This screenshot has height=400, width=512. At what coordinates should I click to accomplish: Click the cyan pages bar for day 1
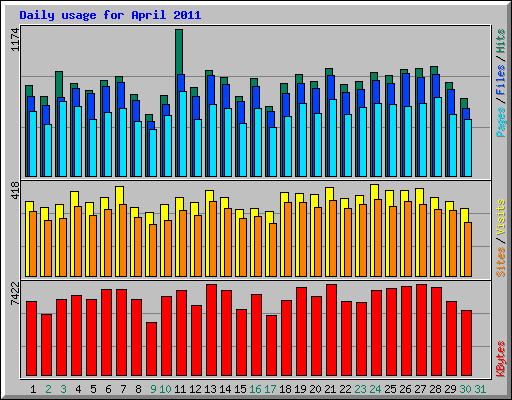click(33, 144)
